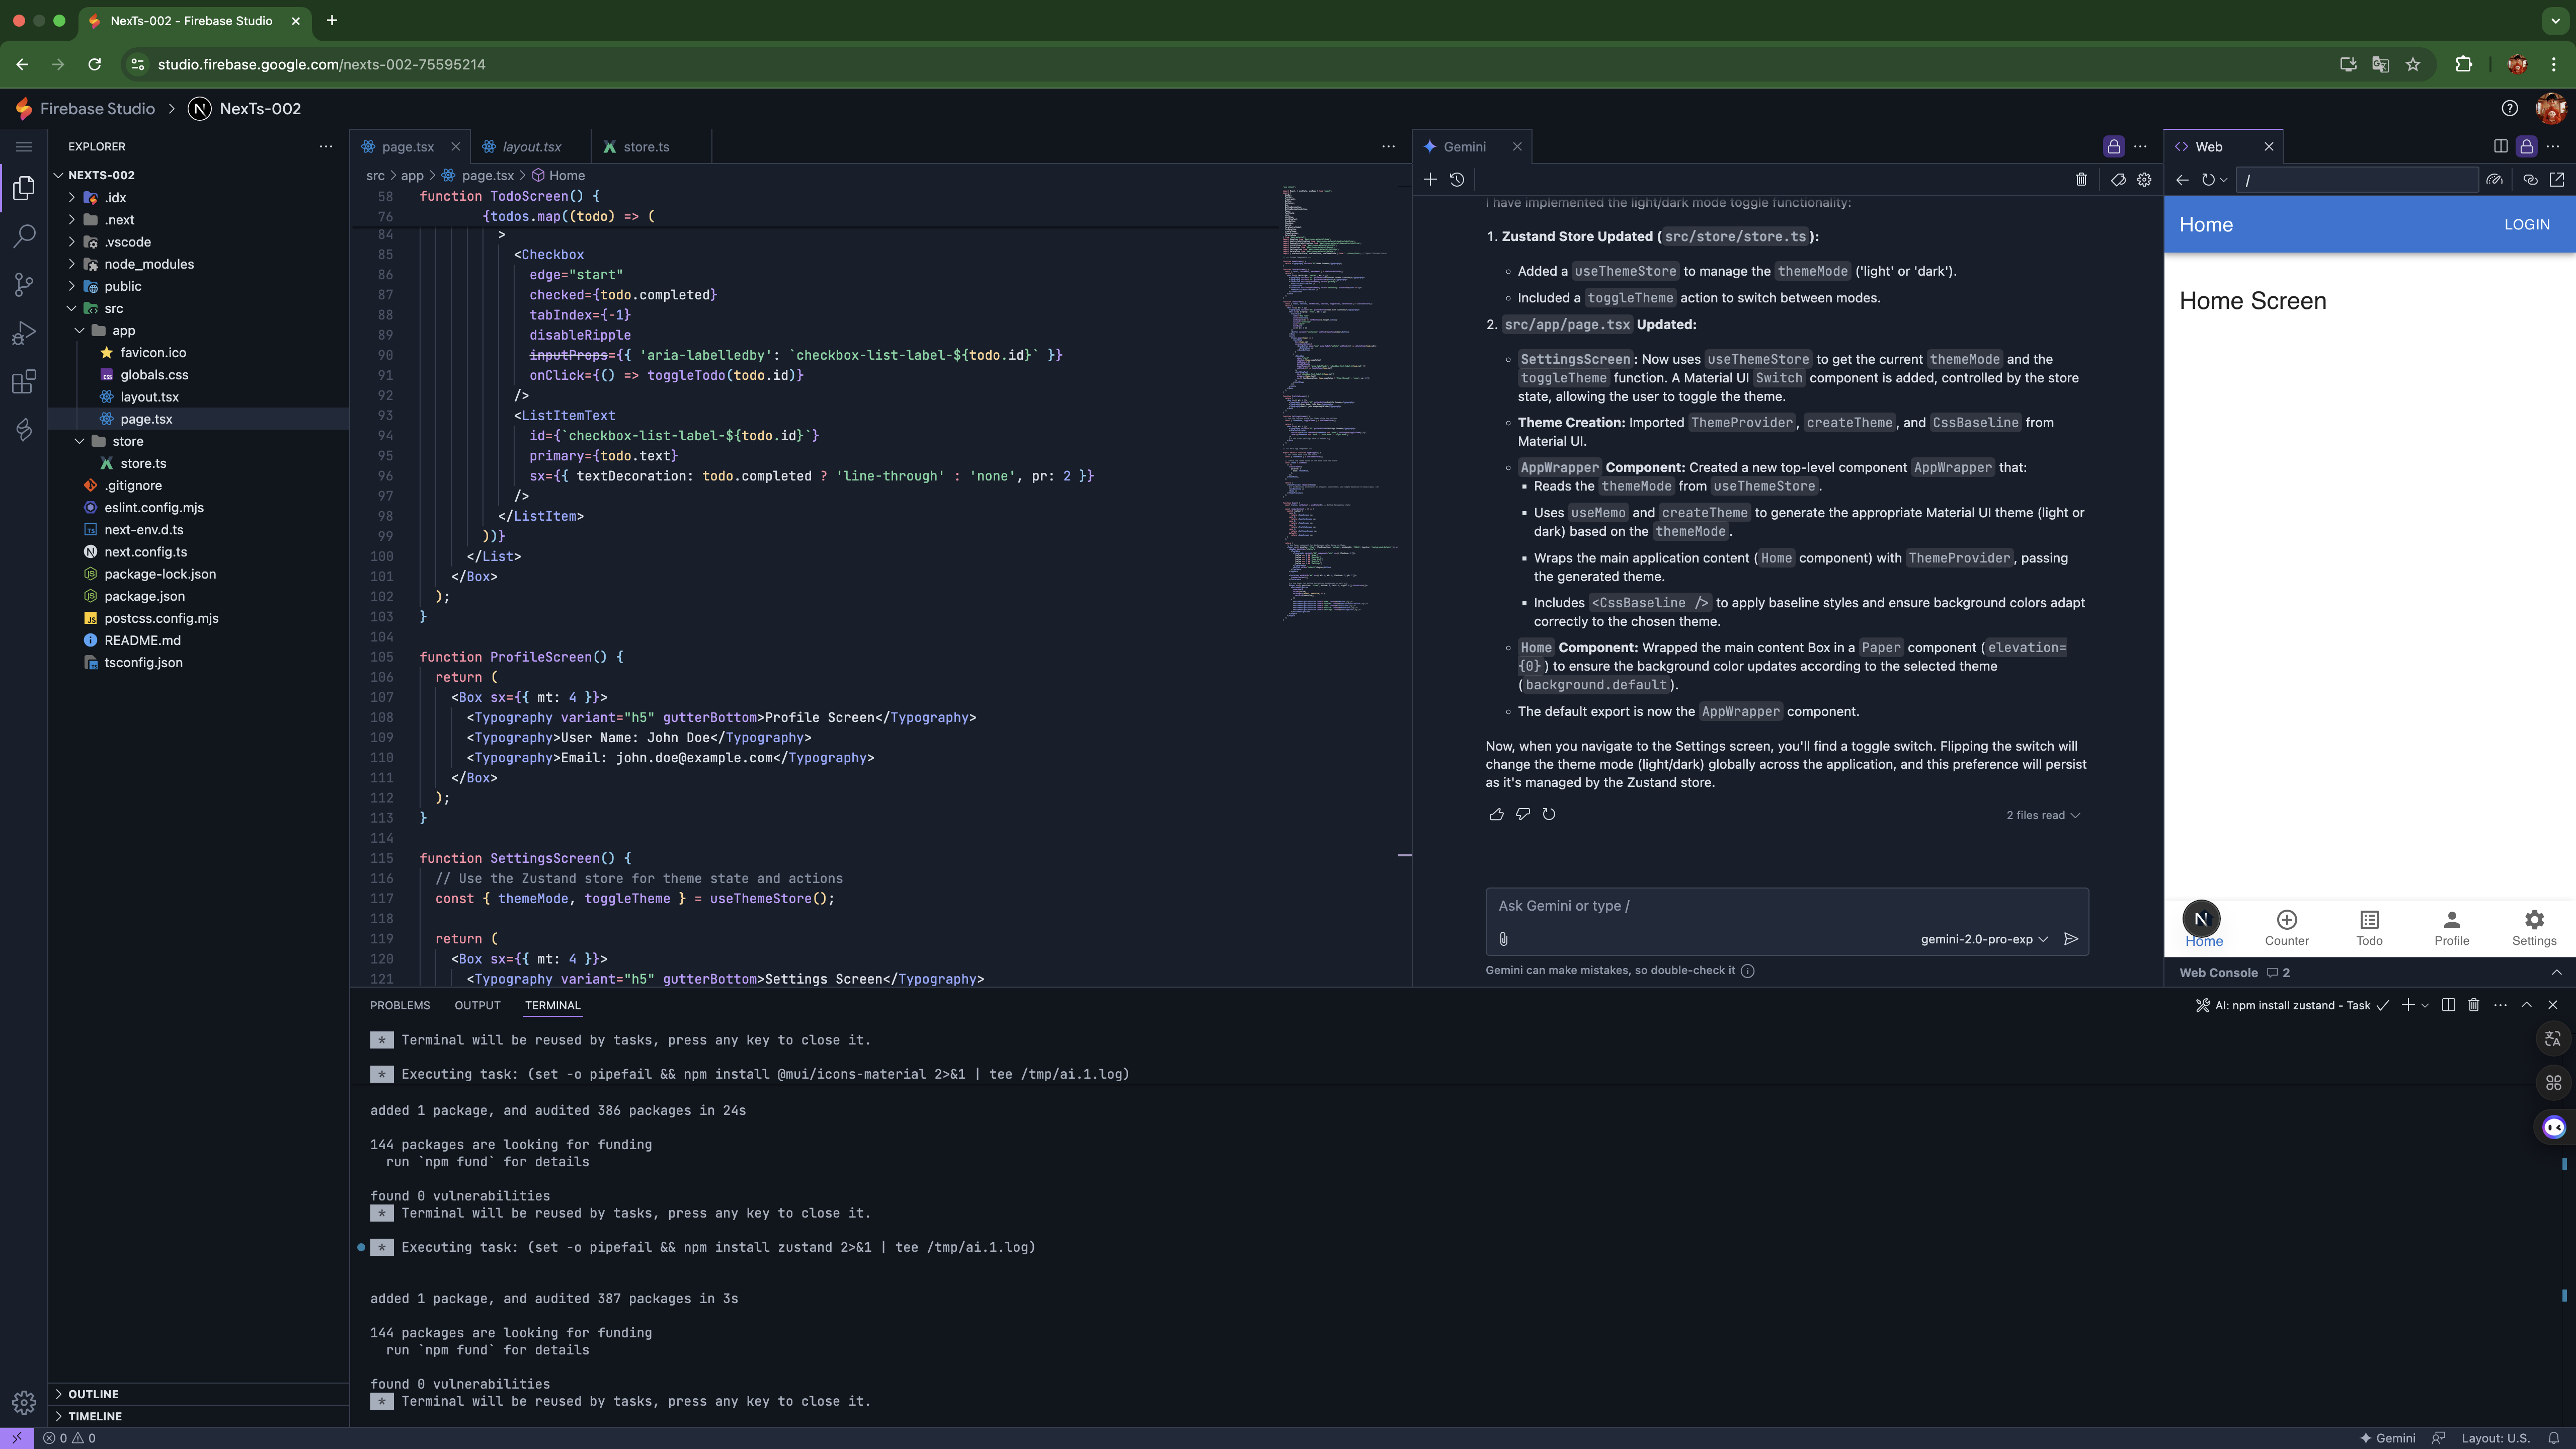Click the LOGIN button in preview

pos(2526,225)
